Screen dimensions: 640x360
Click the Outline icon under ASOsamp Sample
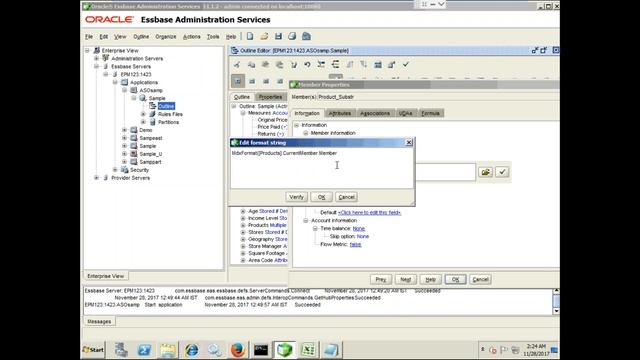pyautogui.click(x=153, y=106)
